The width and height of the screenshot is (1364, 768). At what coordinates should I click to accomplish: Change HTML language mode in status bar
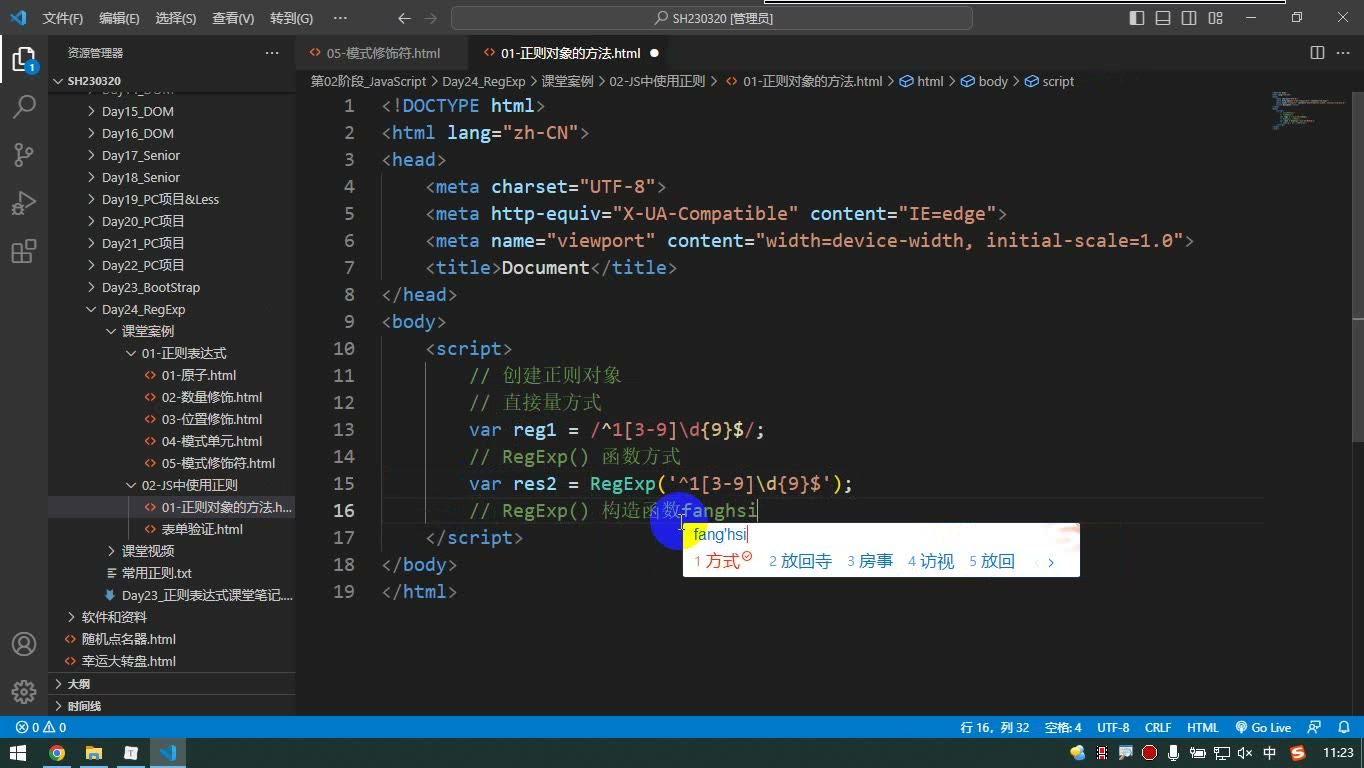coord(1203,728)
